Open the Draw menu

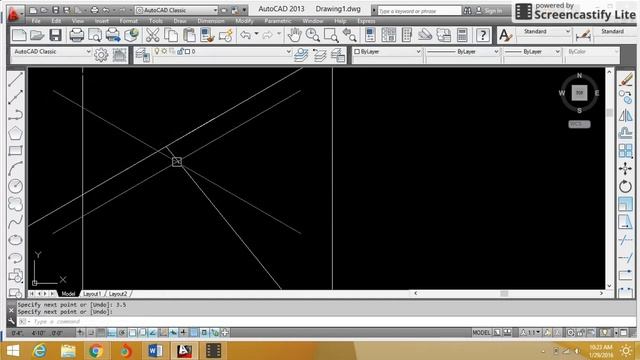coord(180,20)
